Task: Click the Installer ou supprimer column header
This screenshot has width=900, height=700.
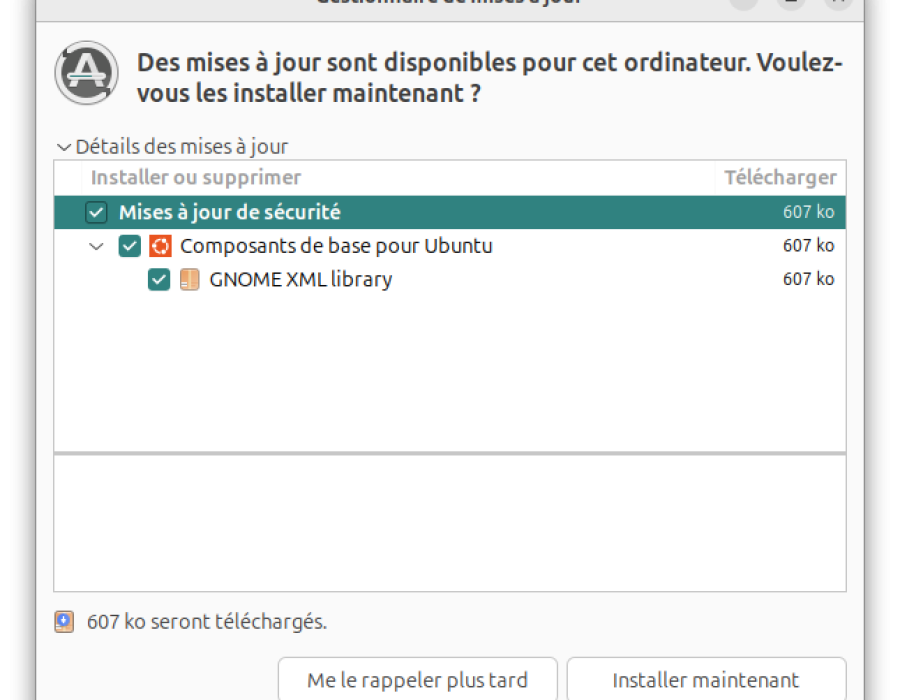Action: 398,177
